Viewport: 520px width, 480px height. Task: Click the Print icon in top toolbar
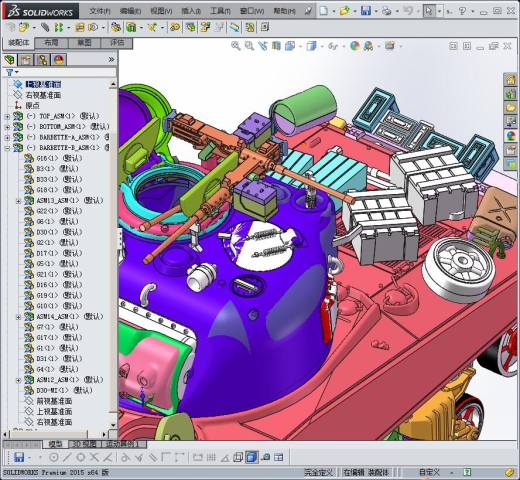386,11
